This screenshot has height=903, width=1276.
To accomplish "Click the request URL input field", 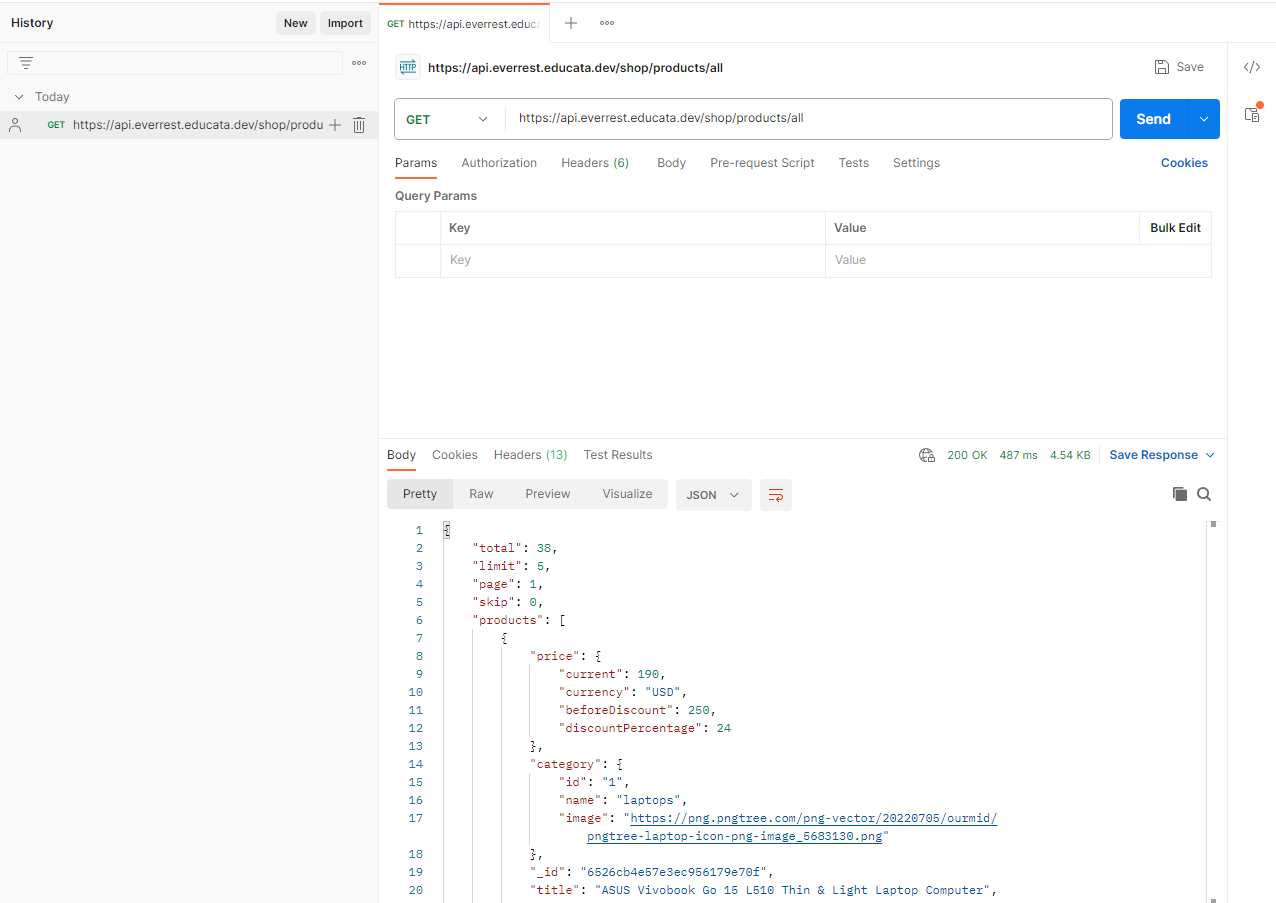I will [x=808, y=119].
